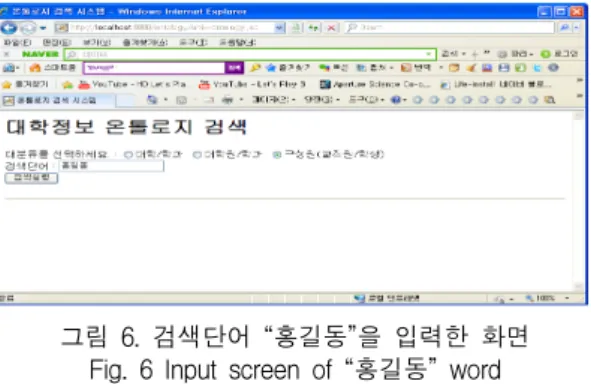Click the localhost address bar
Image resolution: width=591 pixels, height=384 pixels.
tap(166, 28)
